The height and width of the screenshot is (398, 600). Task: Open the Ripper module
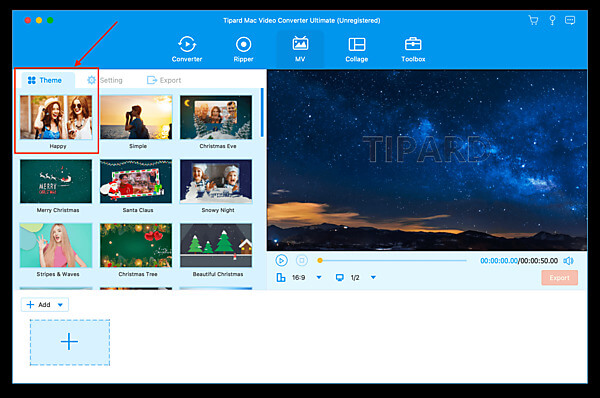(x=243, y=49)
